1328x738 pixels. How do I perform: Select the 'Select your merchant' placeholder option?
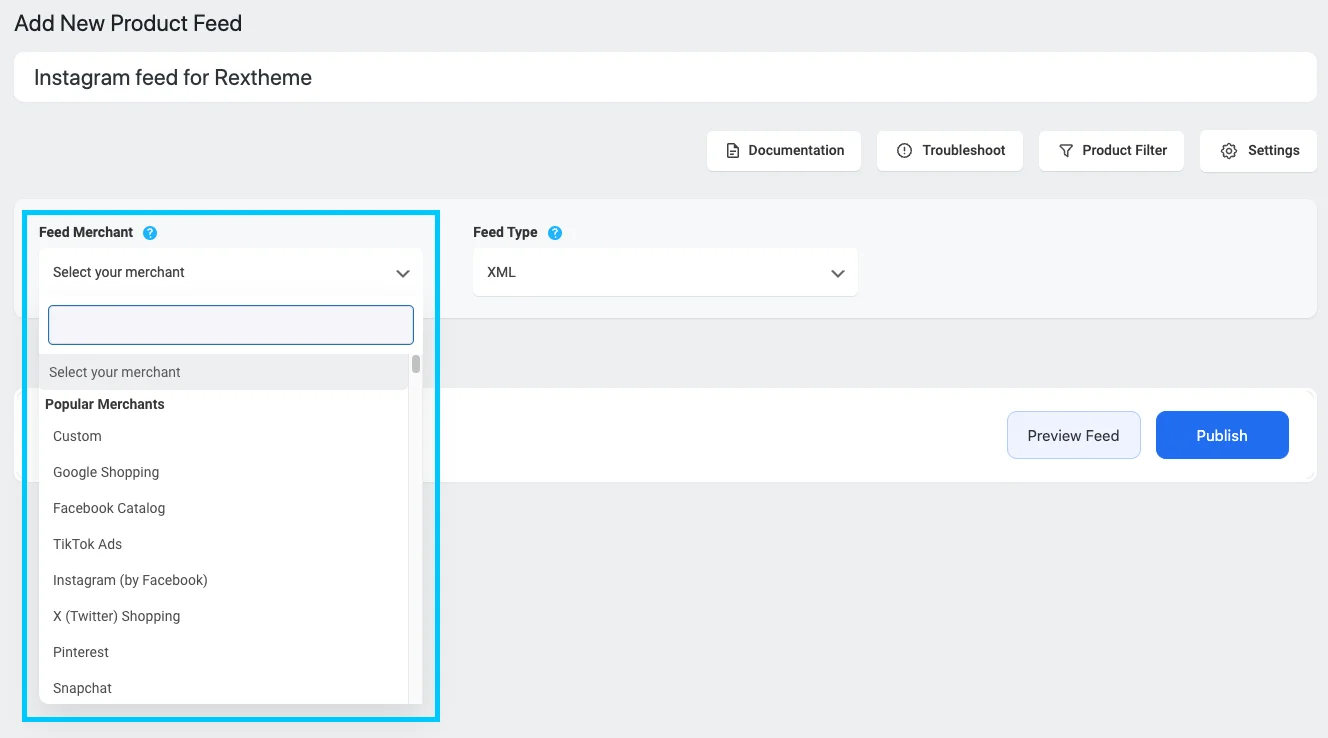click(x=223, y=372)
